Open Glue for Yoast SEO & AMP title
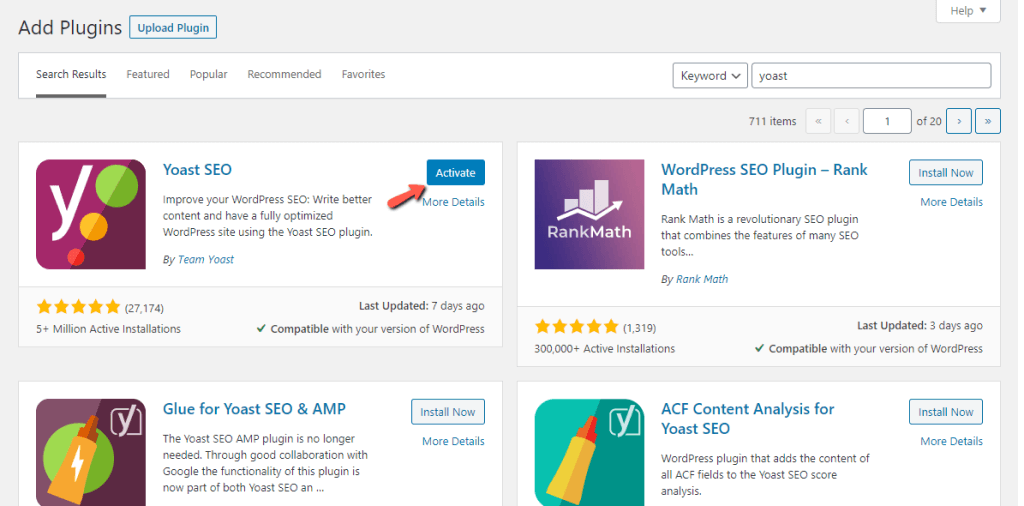The image size is (1024, 506). 254,409
